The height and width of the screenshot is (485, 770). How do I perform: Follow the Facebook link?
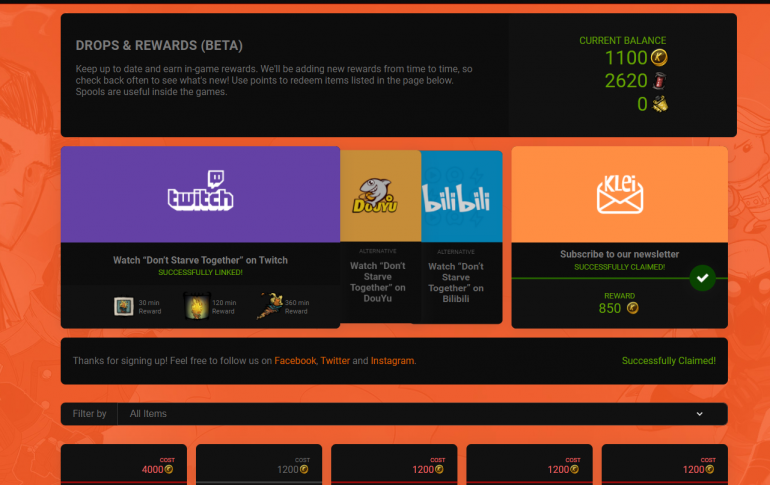coord(295,361)
